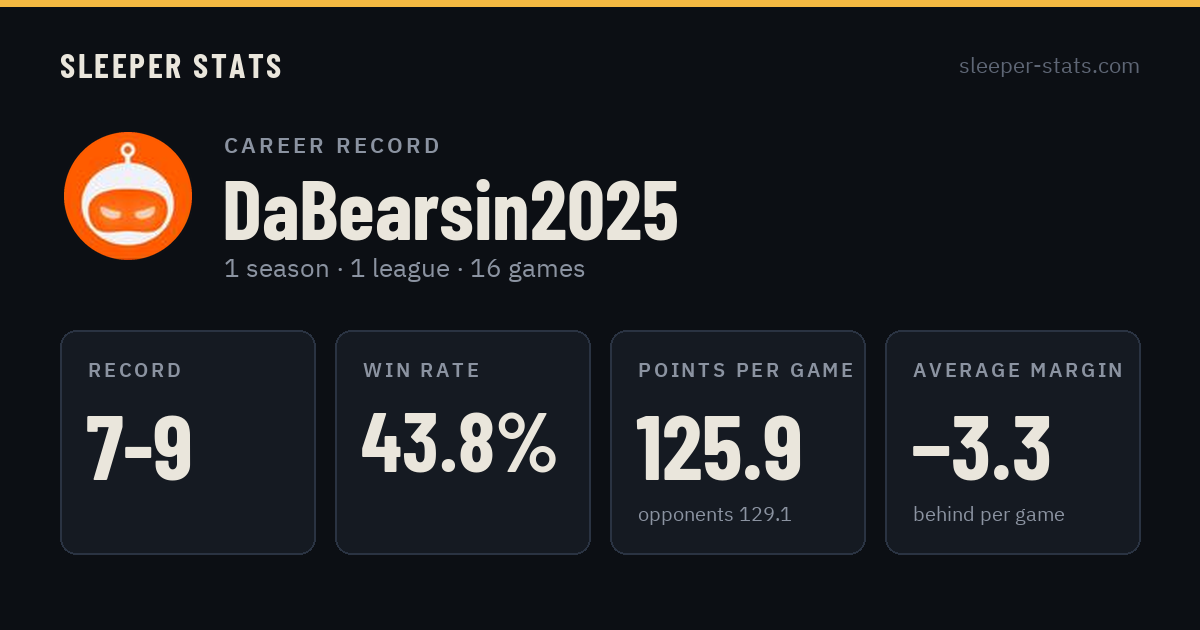Click the AVERAGE MARGIN card heading
This screenshot has height=630, width=1200.
tap(1018, 371)
